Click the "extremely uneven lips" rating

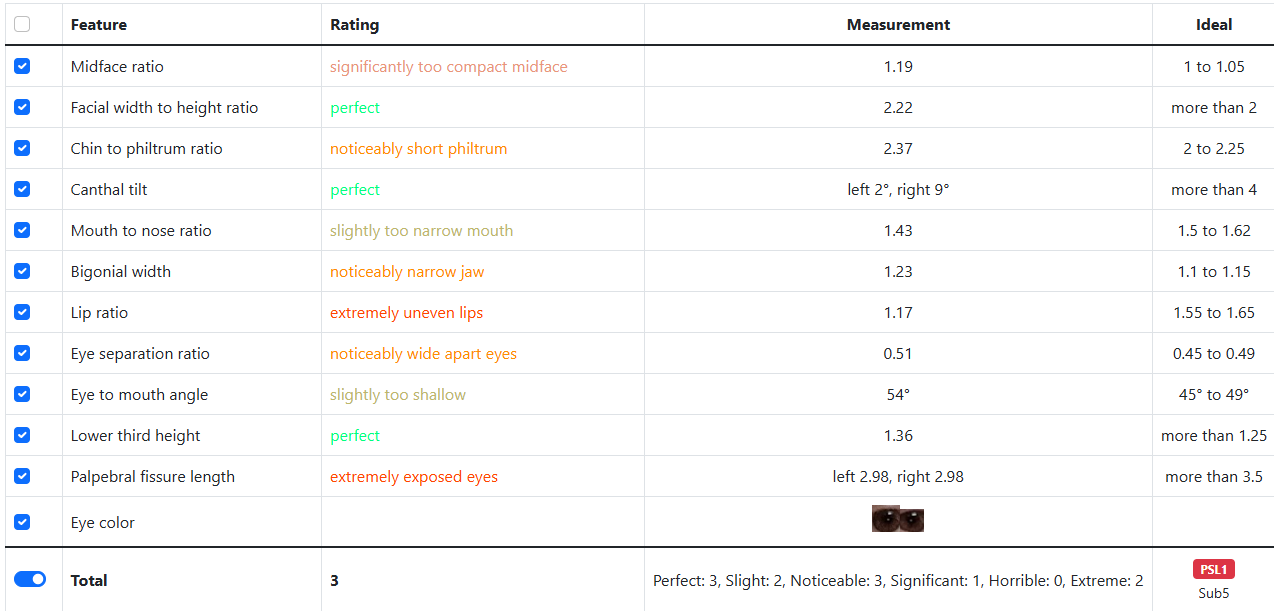406,313
